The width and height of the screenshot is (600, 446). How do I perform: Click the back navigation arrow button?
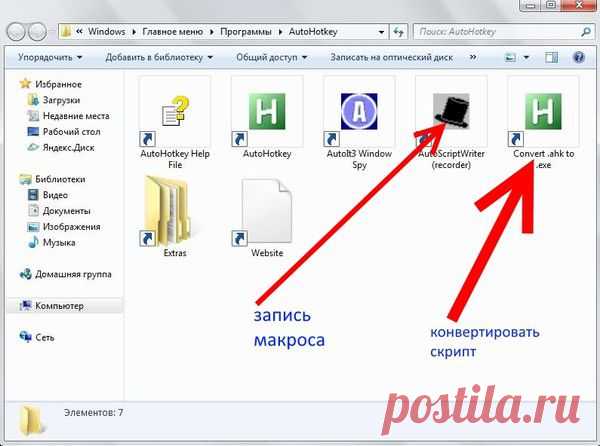point(16,31)
